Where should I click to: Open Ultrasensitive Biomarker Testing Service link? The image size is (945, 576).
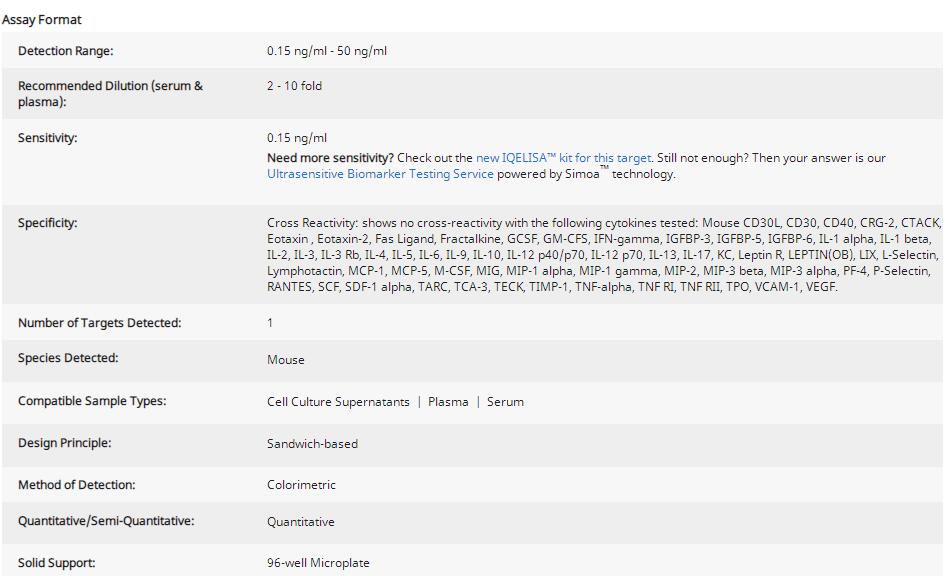coord(380,174)
